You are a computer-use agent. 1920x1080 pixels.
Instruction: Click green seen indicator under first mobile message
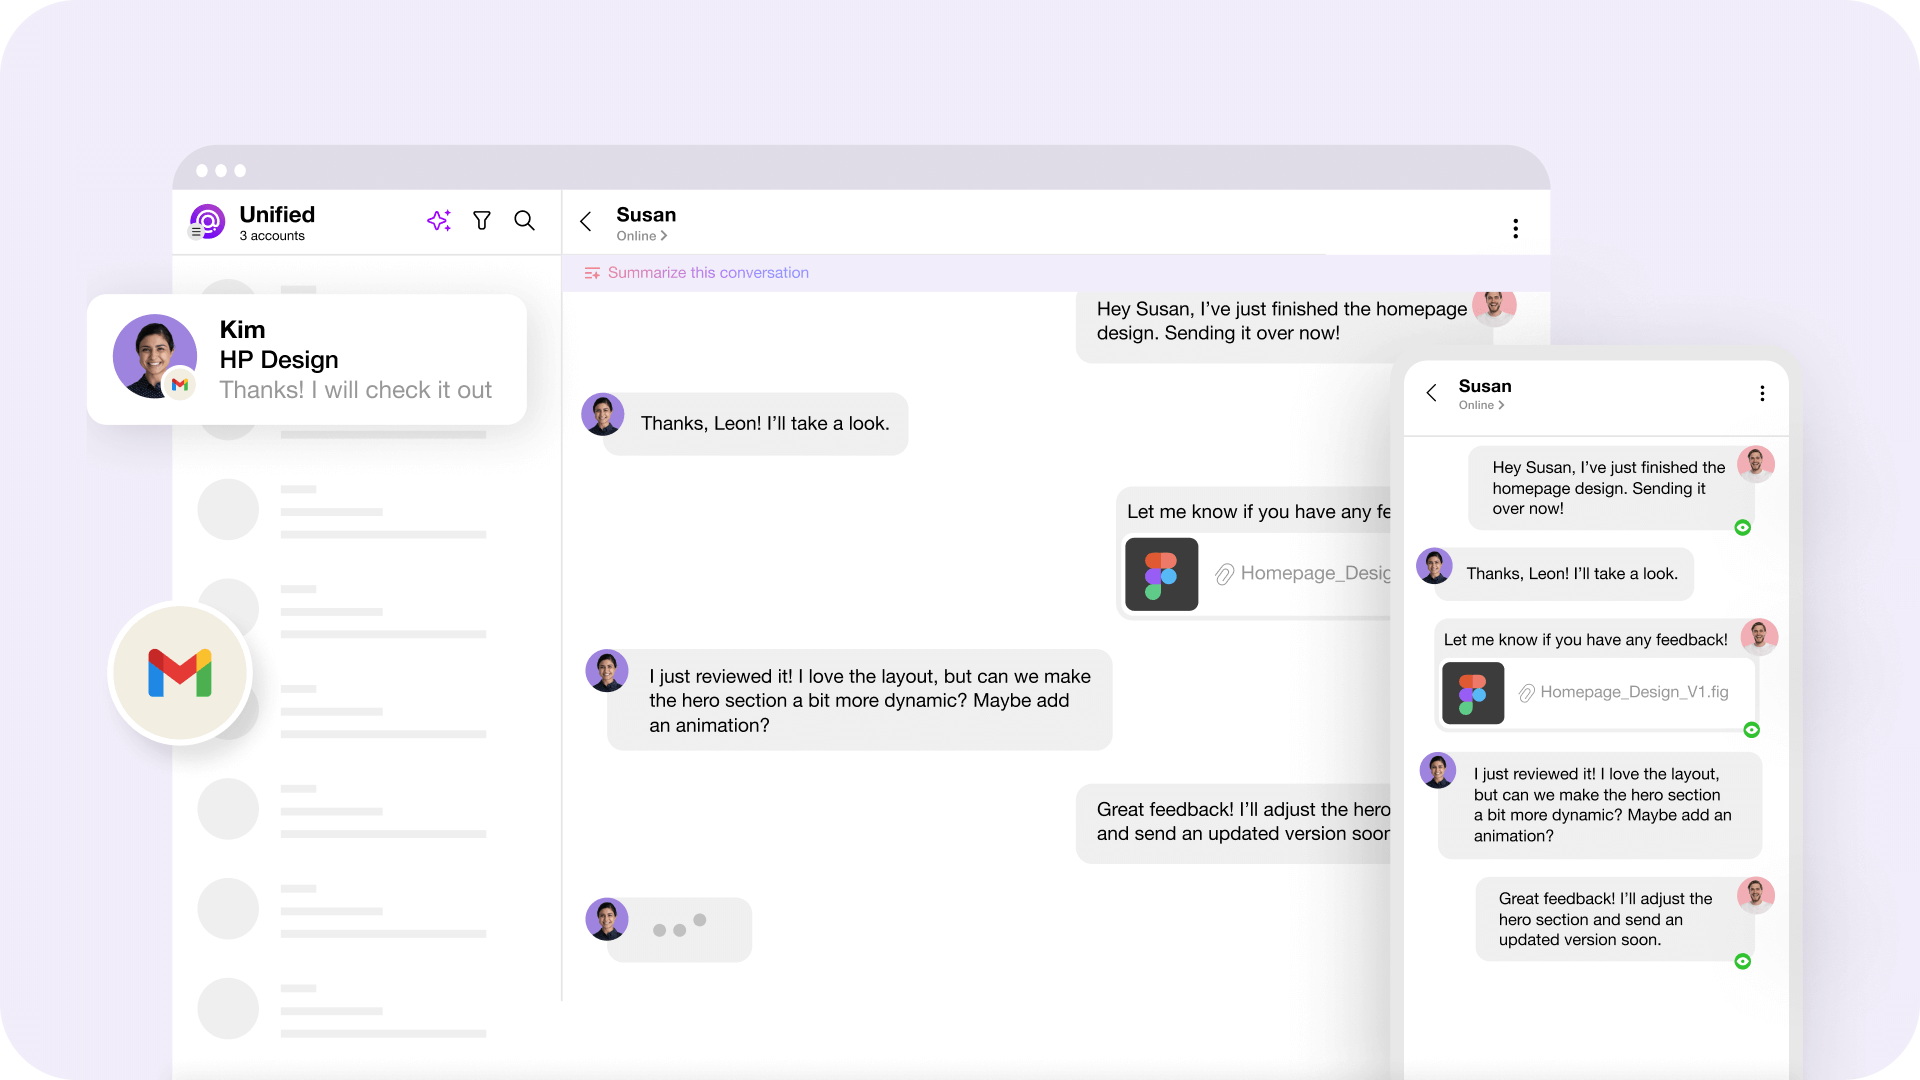click(x=1743, y=528)
